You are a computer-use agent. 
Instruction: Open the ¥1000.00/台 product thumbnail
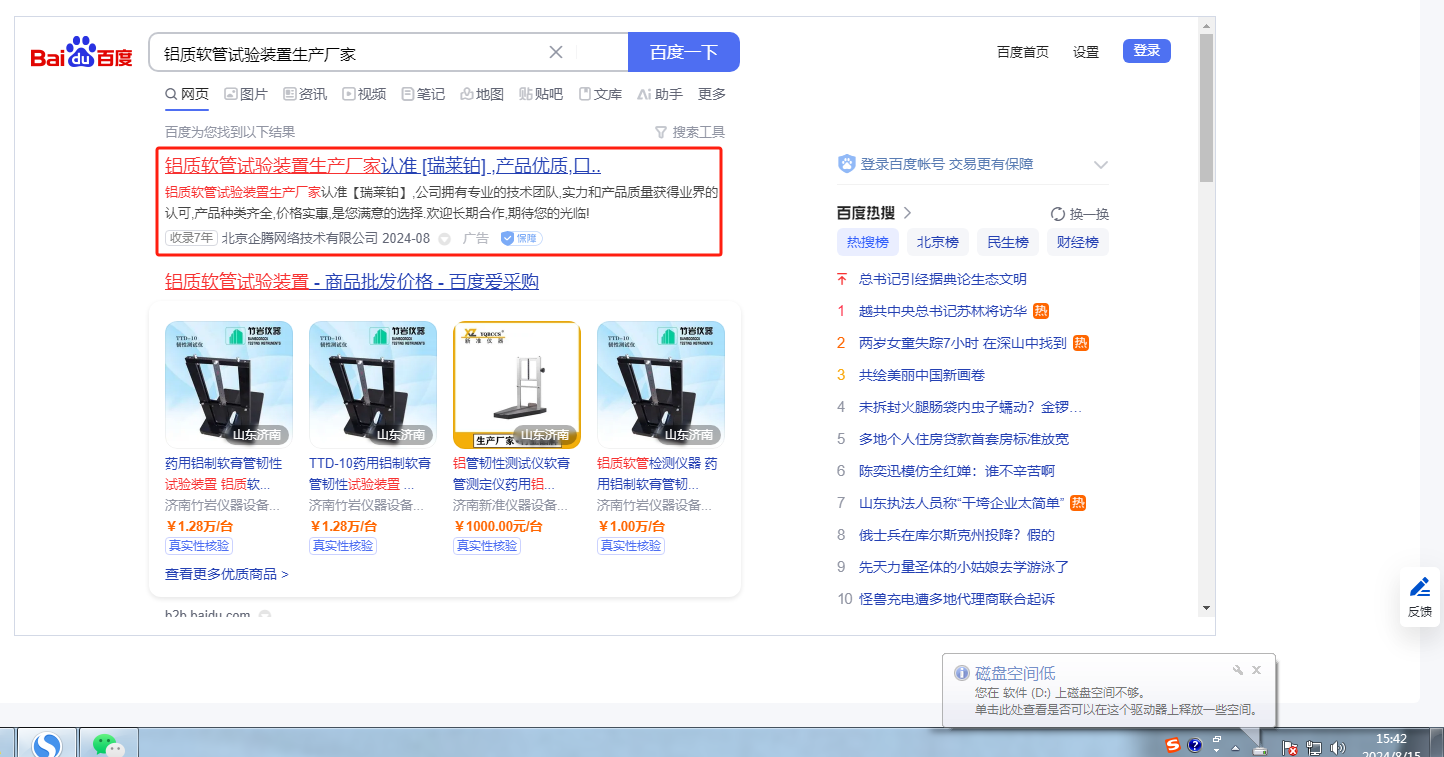(x=517, y=385)
